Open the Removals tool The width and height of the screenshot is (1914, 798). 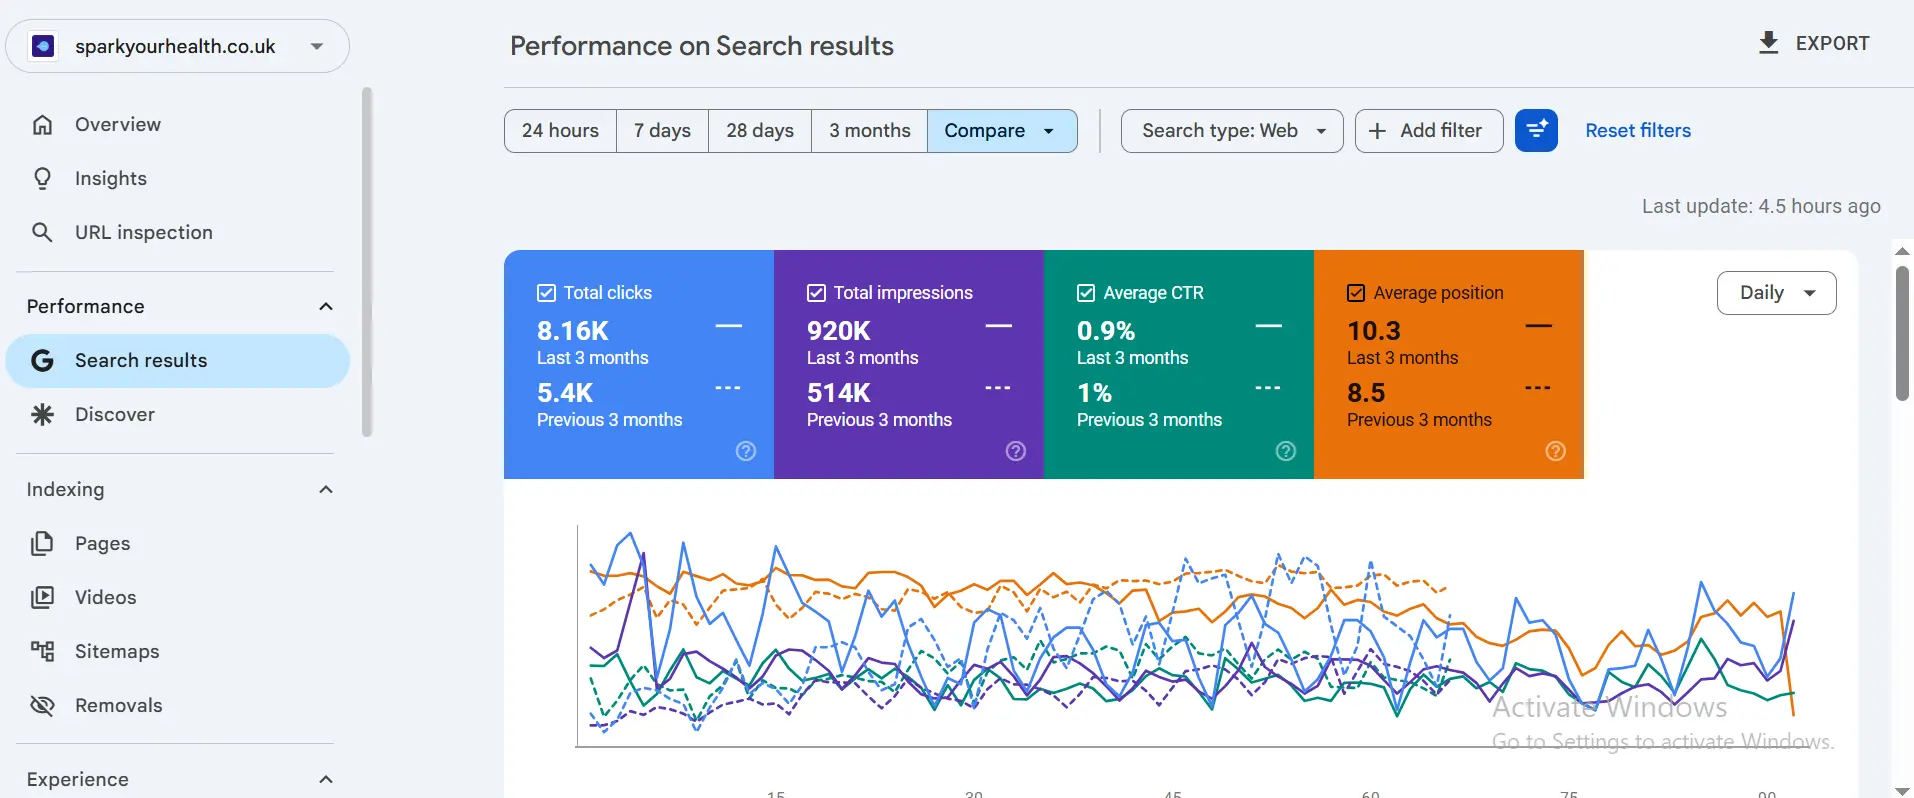(x=178, y=706)
